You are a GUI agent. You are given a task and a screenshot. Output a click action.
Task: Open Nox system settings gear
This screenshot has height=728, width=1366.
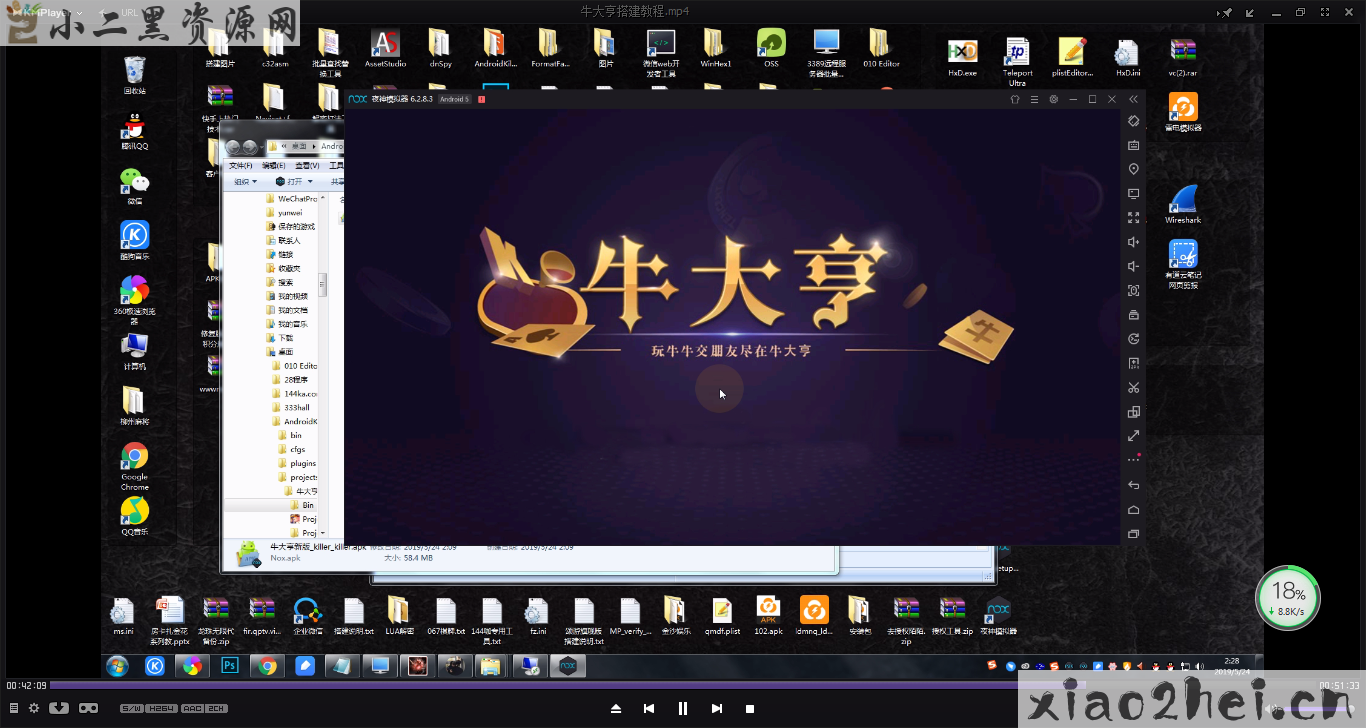tap(1053, 99)
